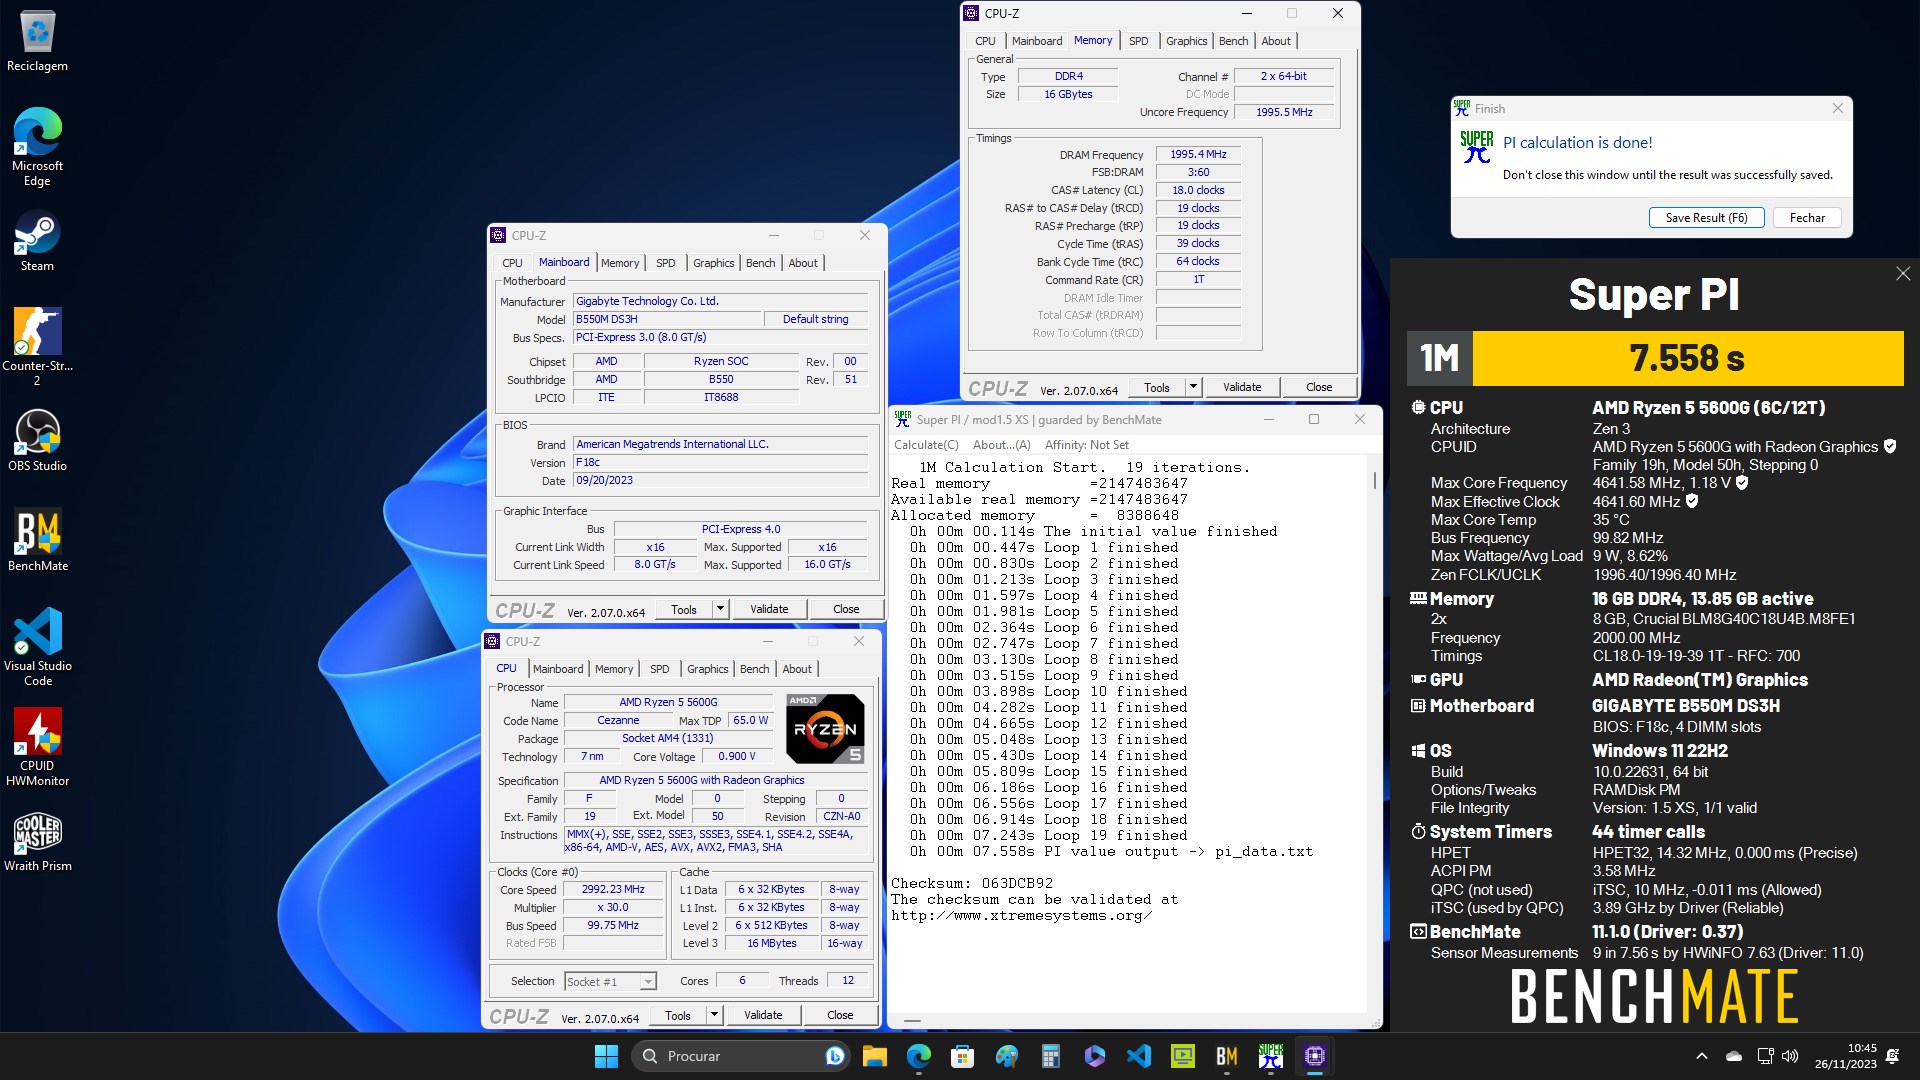This screenshot has height=1080, width=1920.
Task: Open the Windows Start menu
Action: click(606, 1056)
